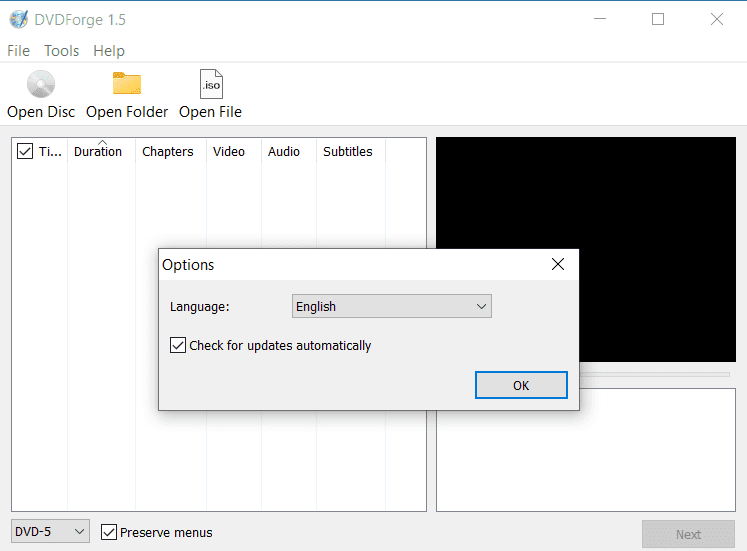This screenshot has width=747, height=551.
Task: Click the Open Disc icon
Action: [x=41, y=84]
